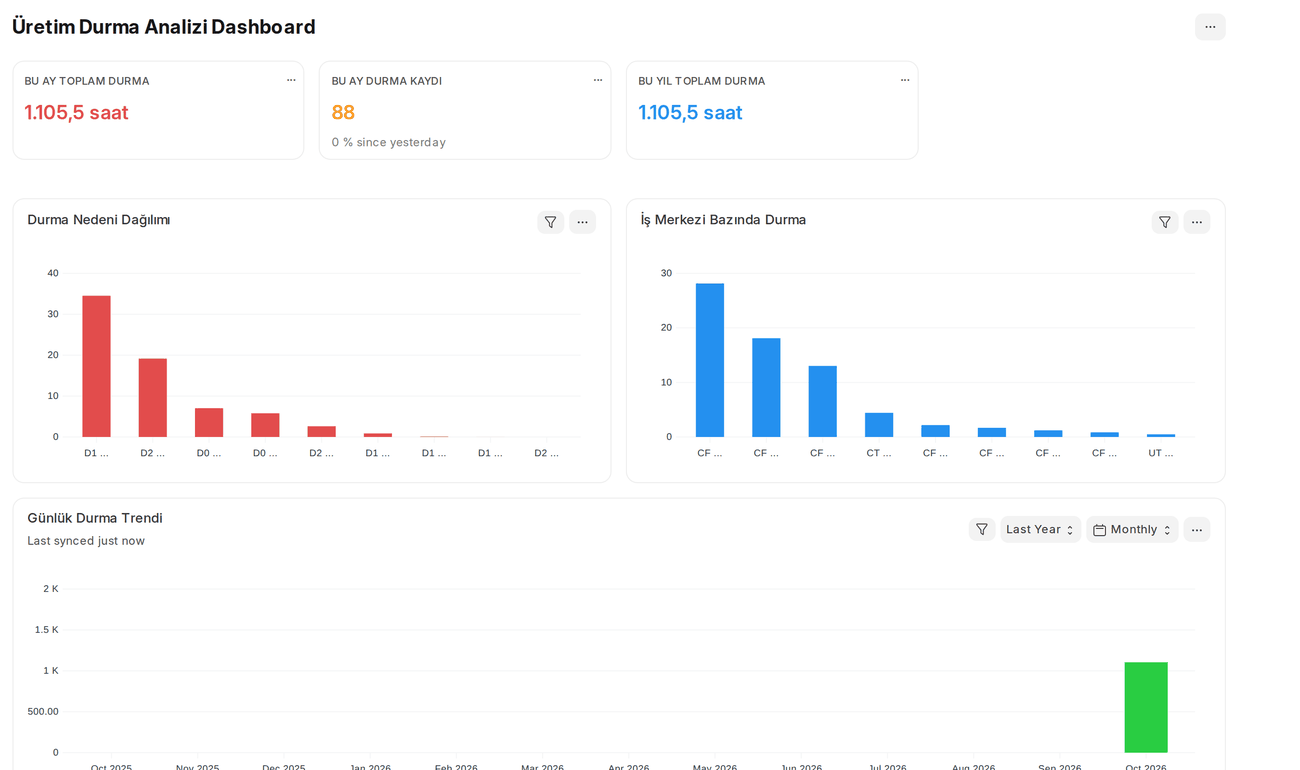
Task: Click the 'UT ...' axis label in İş Merkezi chart
Action: (x=1161, y=453)
